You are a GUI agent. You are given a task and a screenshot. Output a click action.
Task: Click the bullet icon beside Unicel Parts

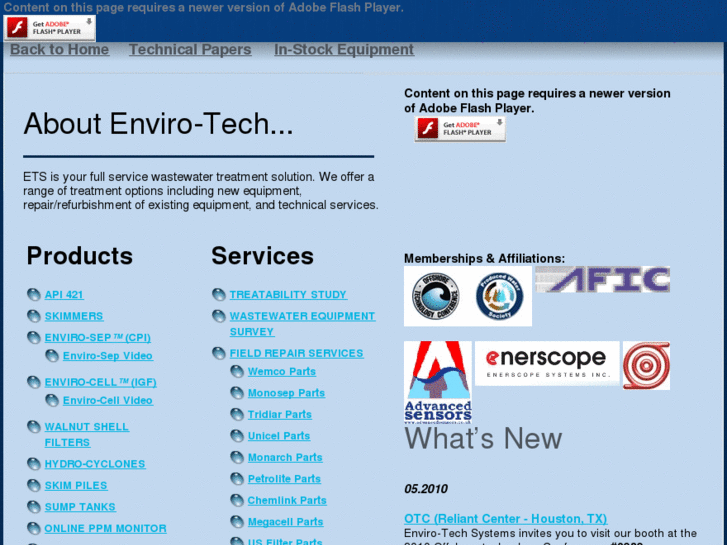click(x=237, y=436)
